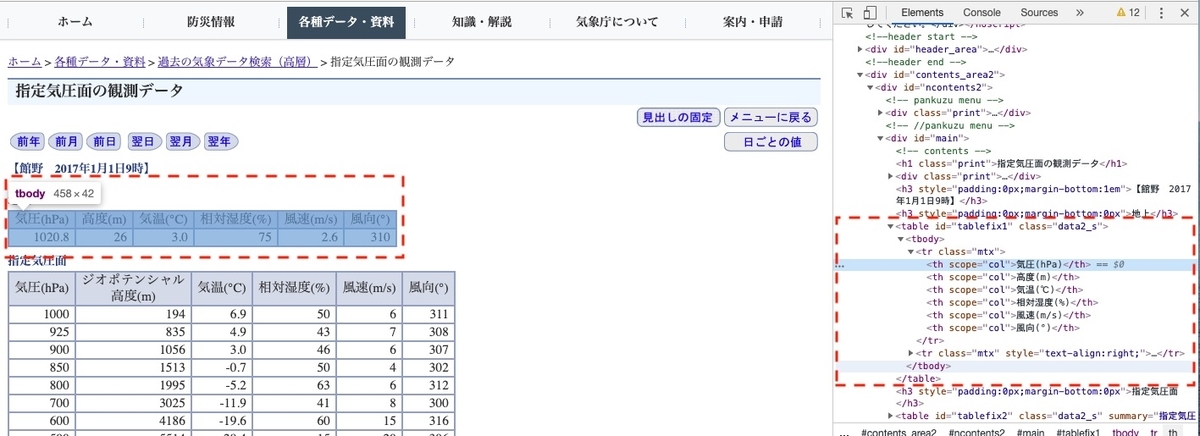Open the 各種データ・資料 navigation tab
1200x436 pixels.
(x=346, y=22)
